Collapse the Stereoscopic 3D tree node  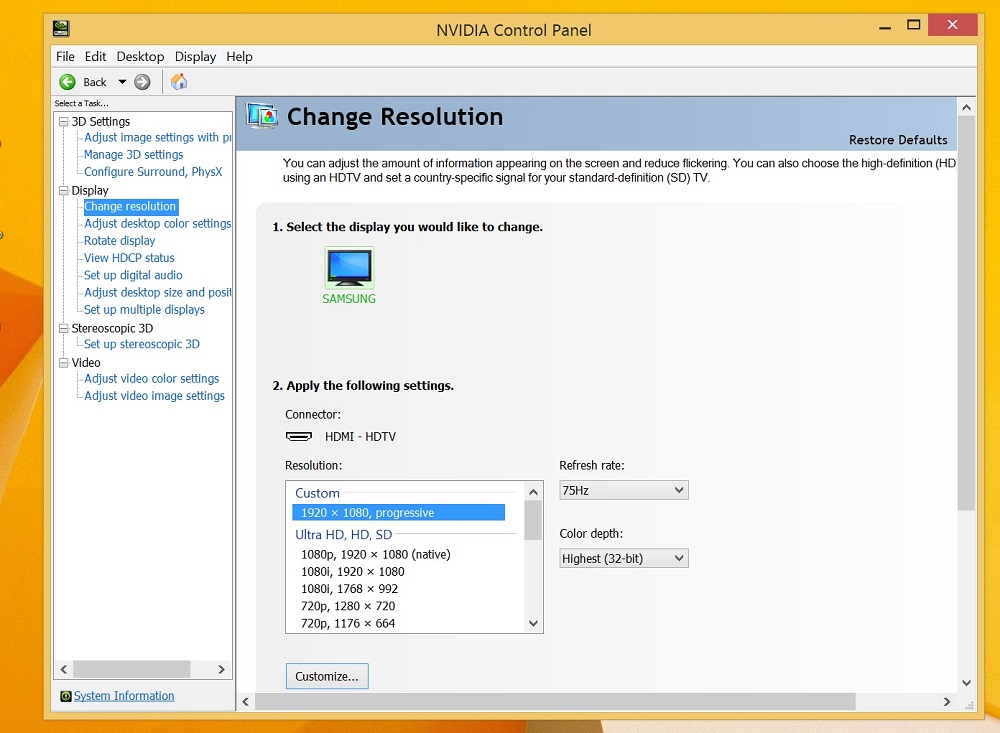(63, 328)
